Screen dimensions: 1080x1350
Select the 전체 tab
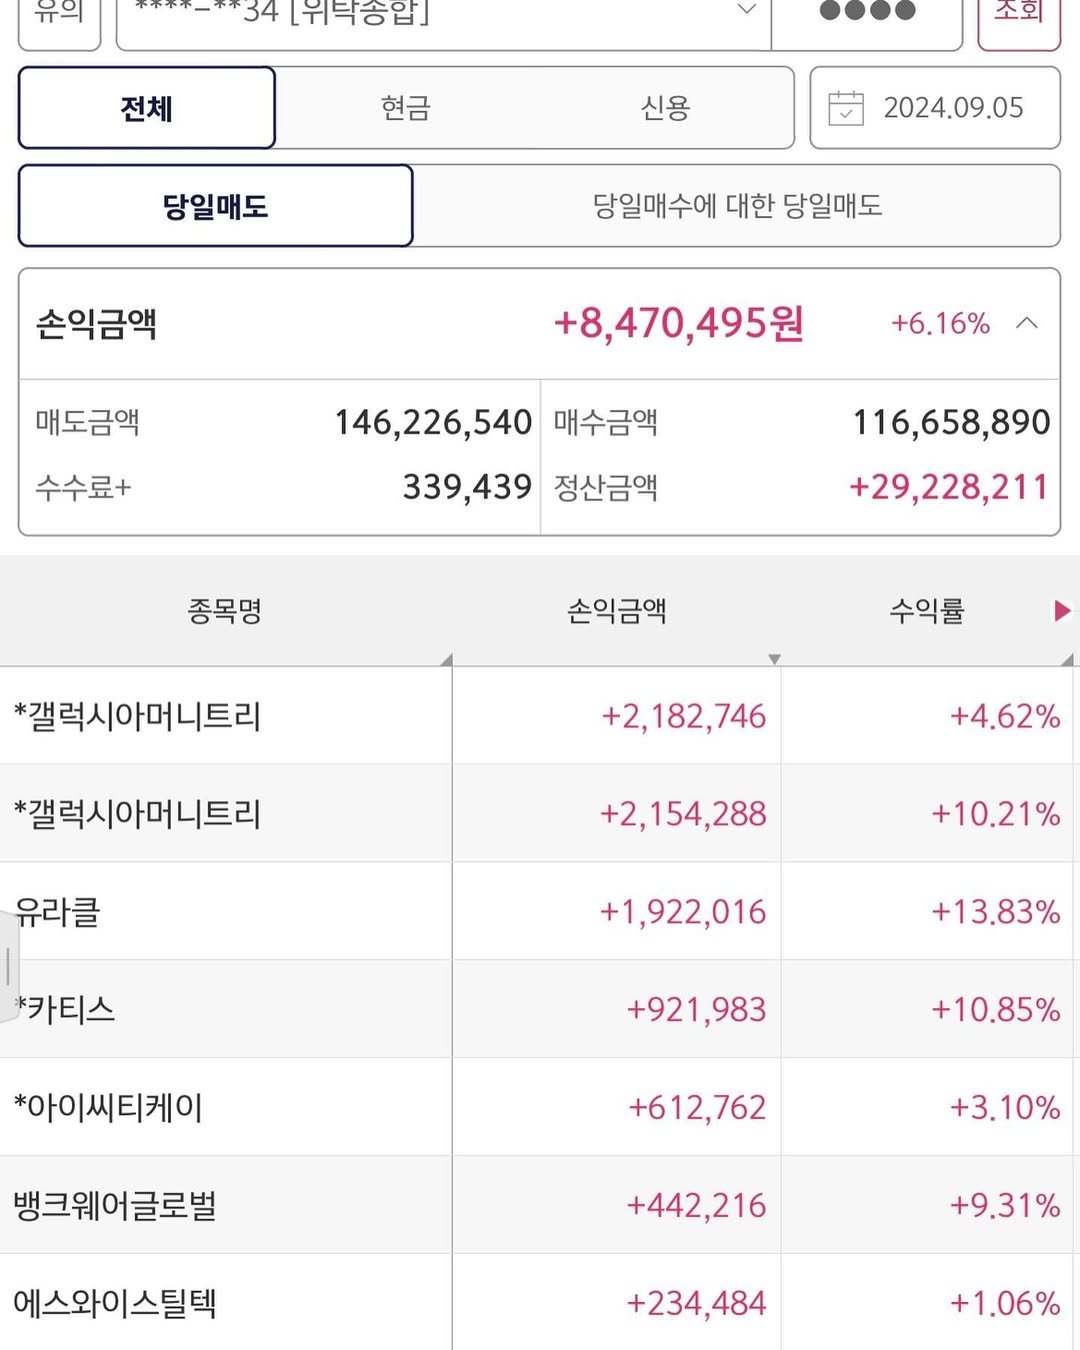[x=146, y=108]
